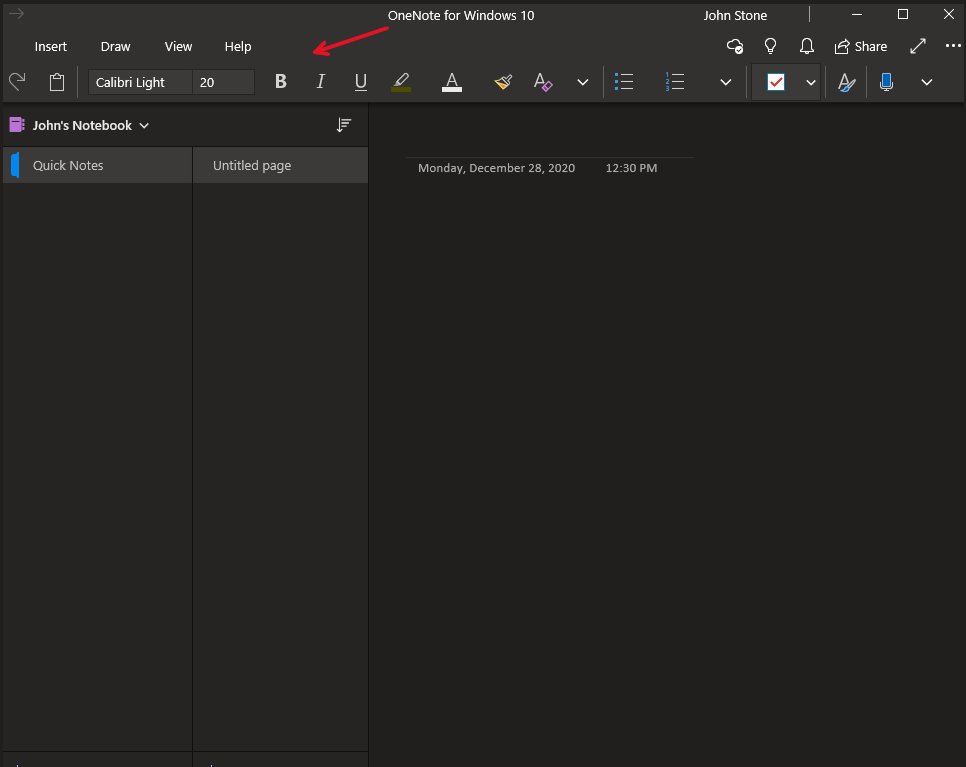This screenshot has width=966, height=767.
Task: Switch to the Draw tab
Action: tap(116, 46)
